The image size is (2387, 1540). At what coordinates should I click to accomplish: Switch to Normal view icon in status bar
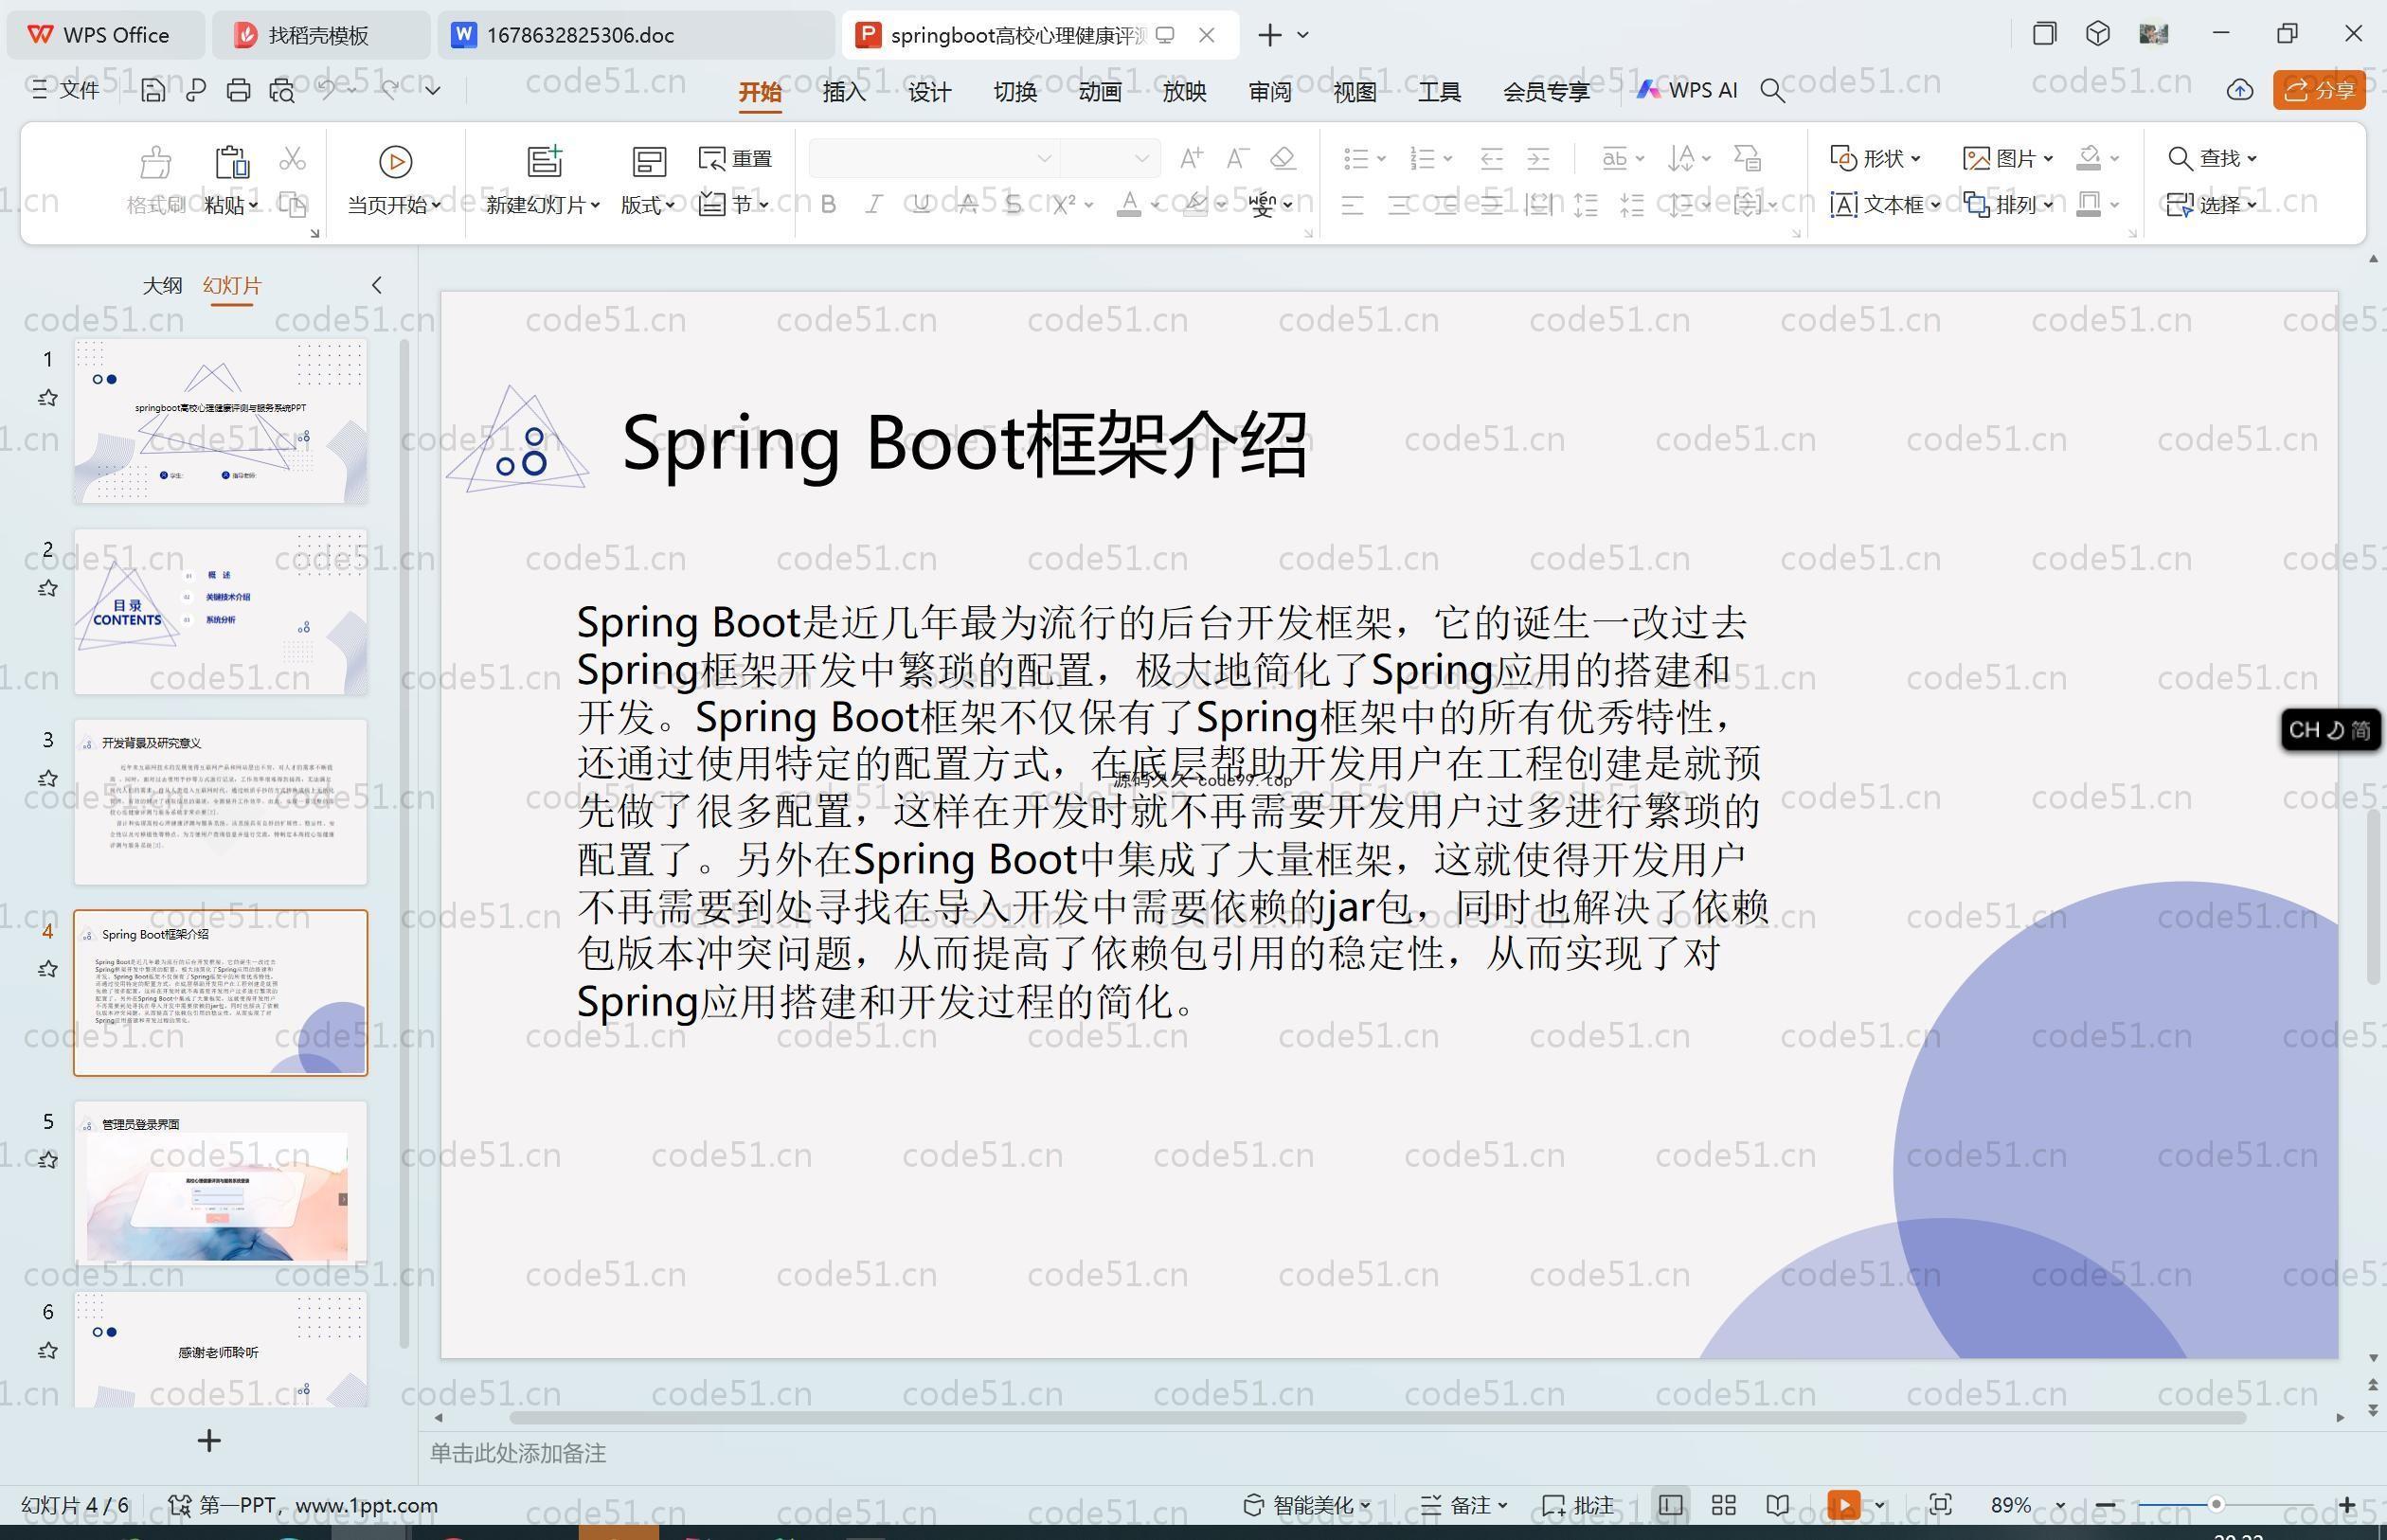pyautogui.click(x=1670, y=1505)
